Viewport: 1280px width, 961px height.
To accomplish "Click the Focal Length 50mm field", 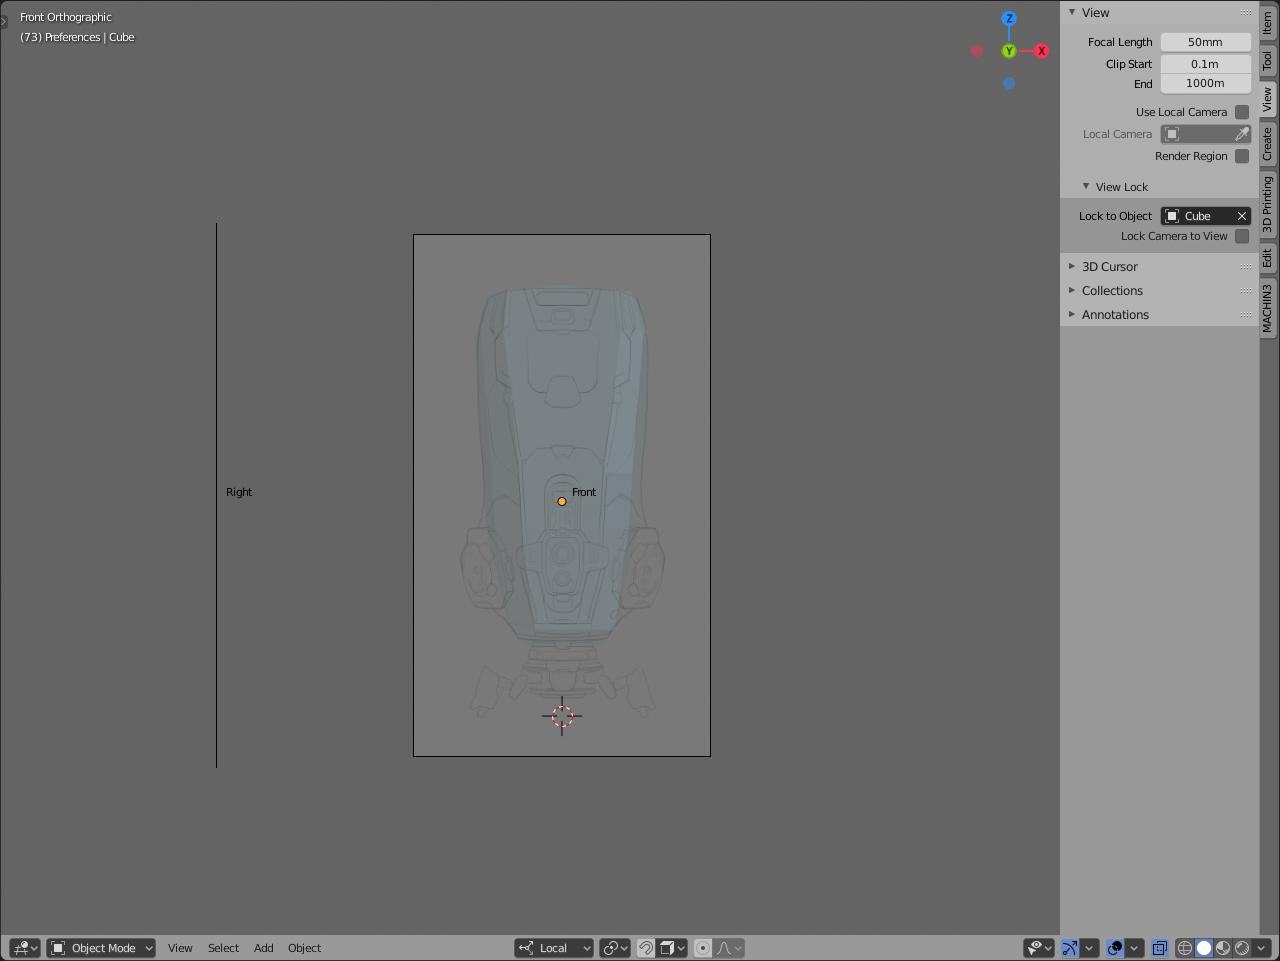I will click(1206, 42).
